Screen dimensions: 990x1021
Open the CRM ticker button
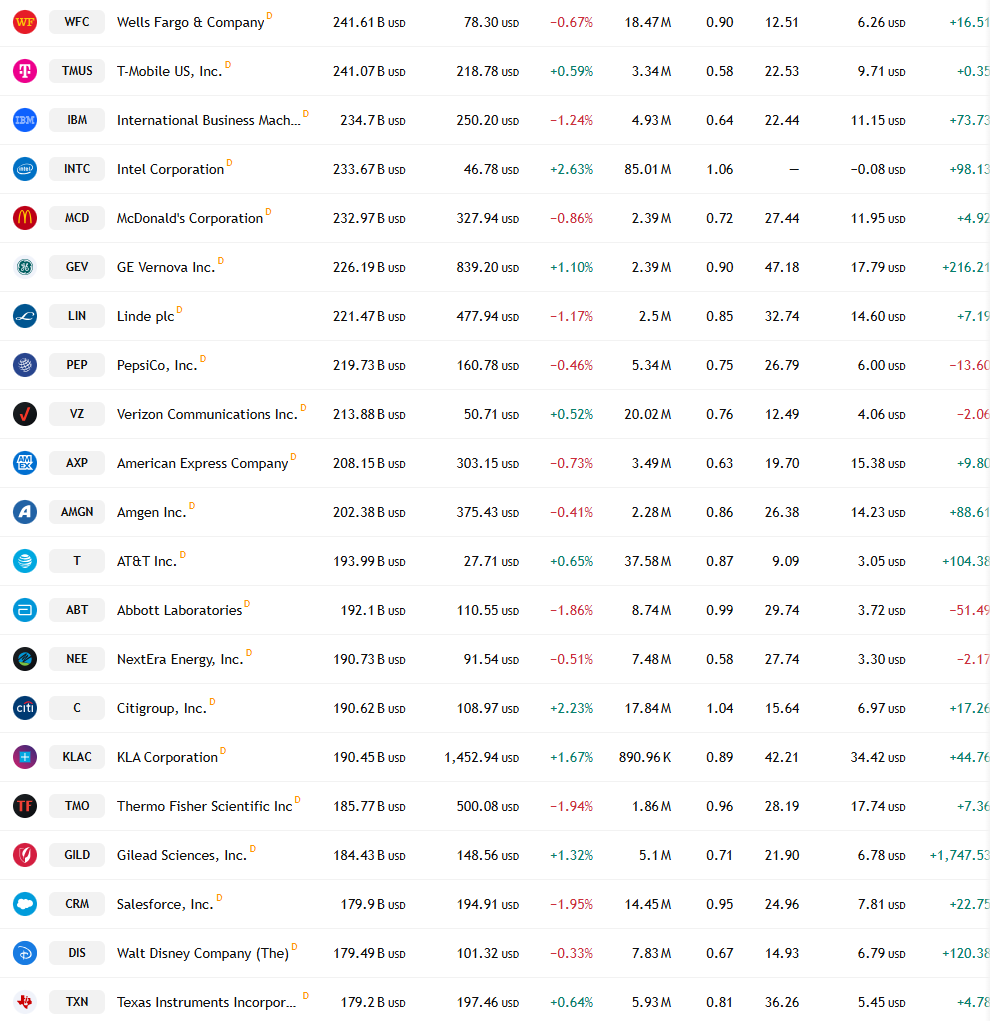click(77, 904)
